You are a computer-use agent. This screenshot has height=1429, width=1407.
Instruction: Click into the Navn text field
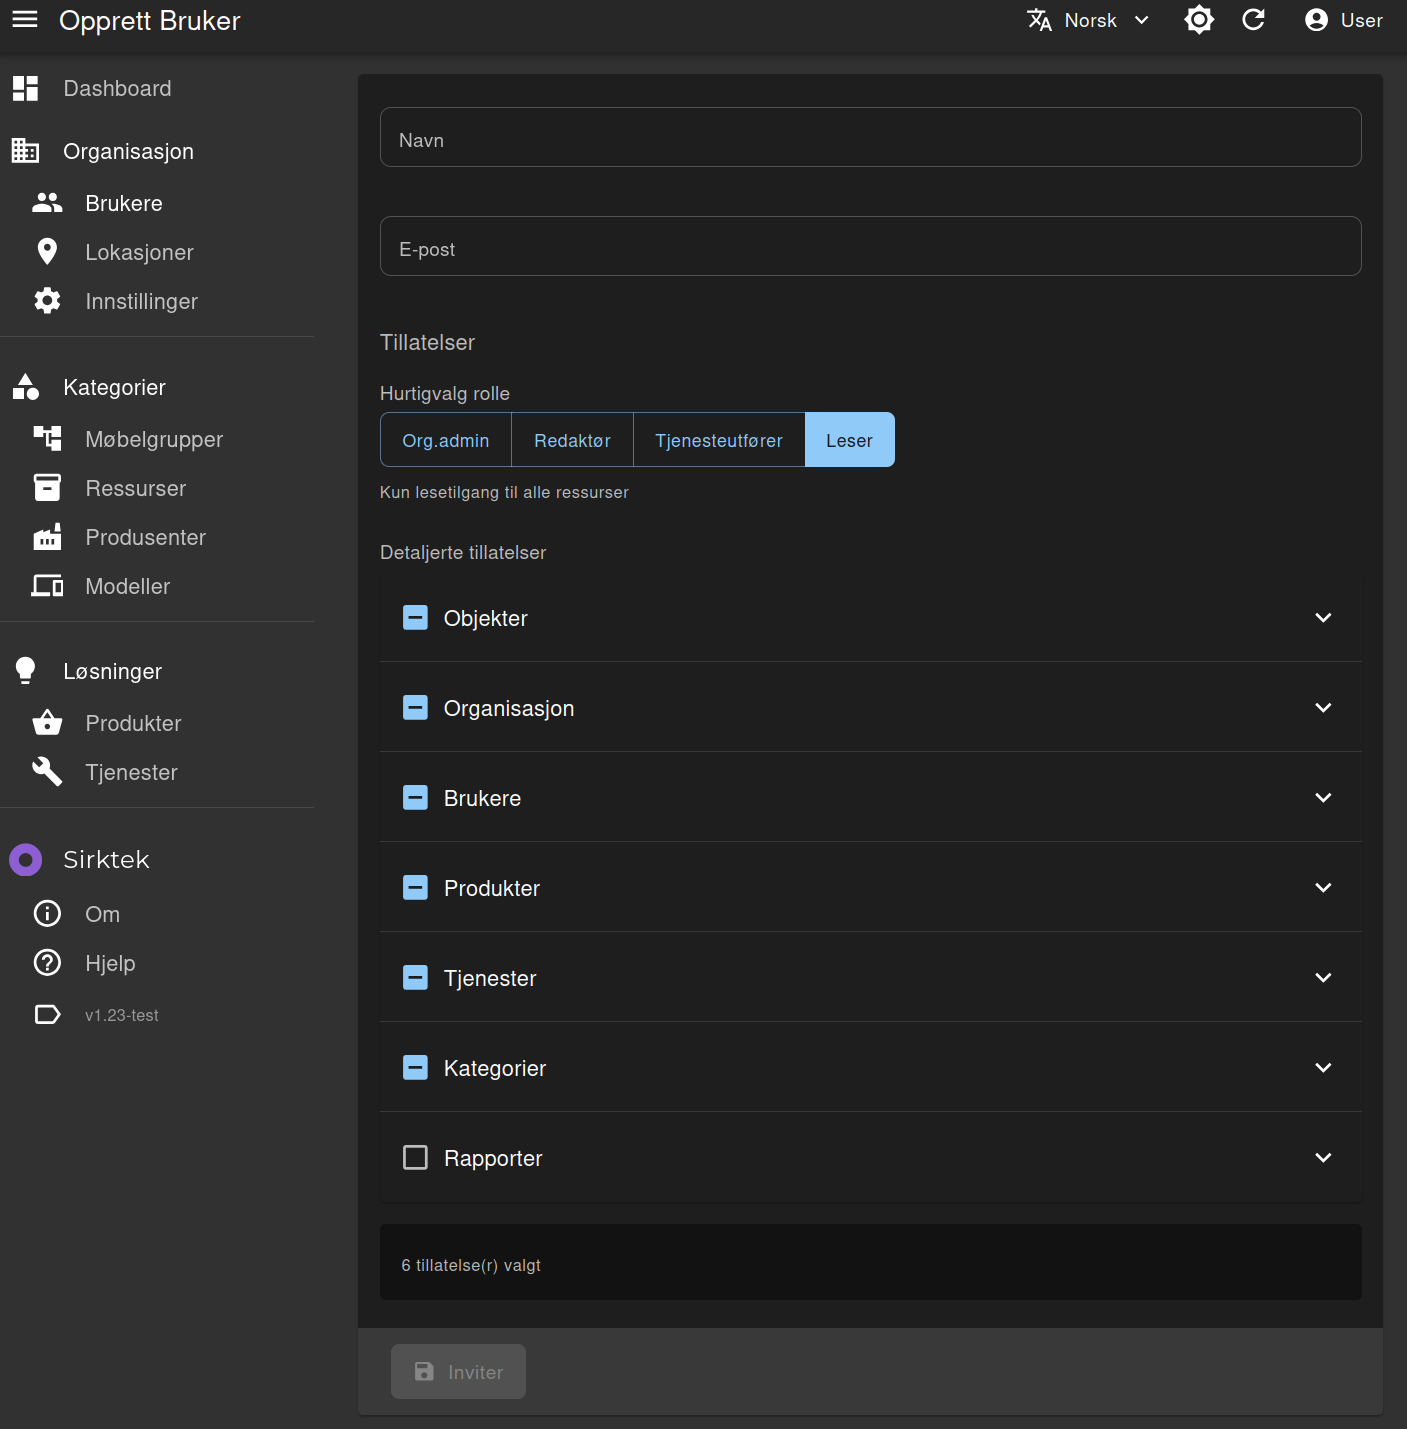(x=870, y=138)
